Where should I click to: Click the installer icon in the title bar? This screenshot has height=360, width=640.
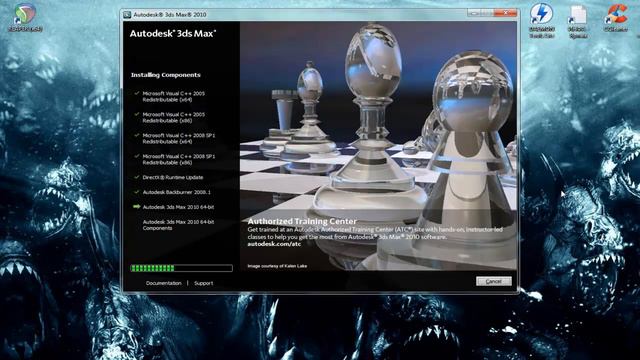click(127, 14)
